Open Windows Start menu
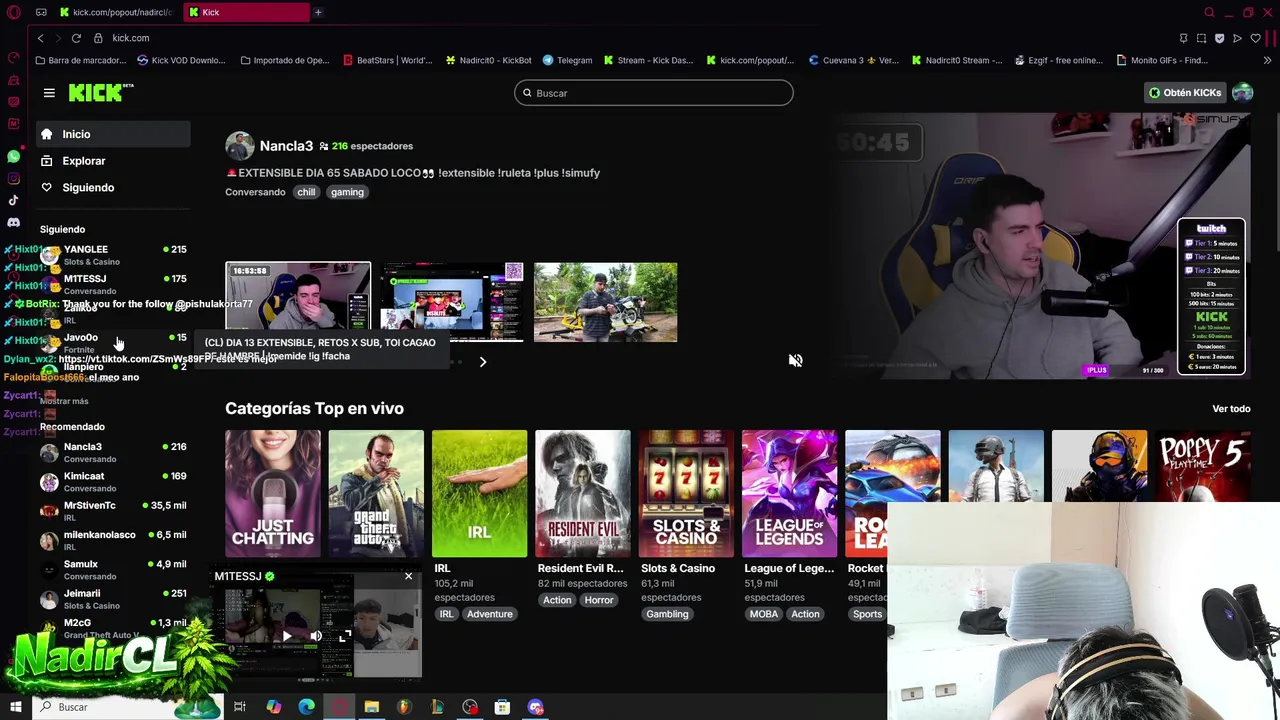The height and width of the screenshot is (720, 1280). tap(15, 707)
